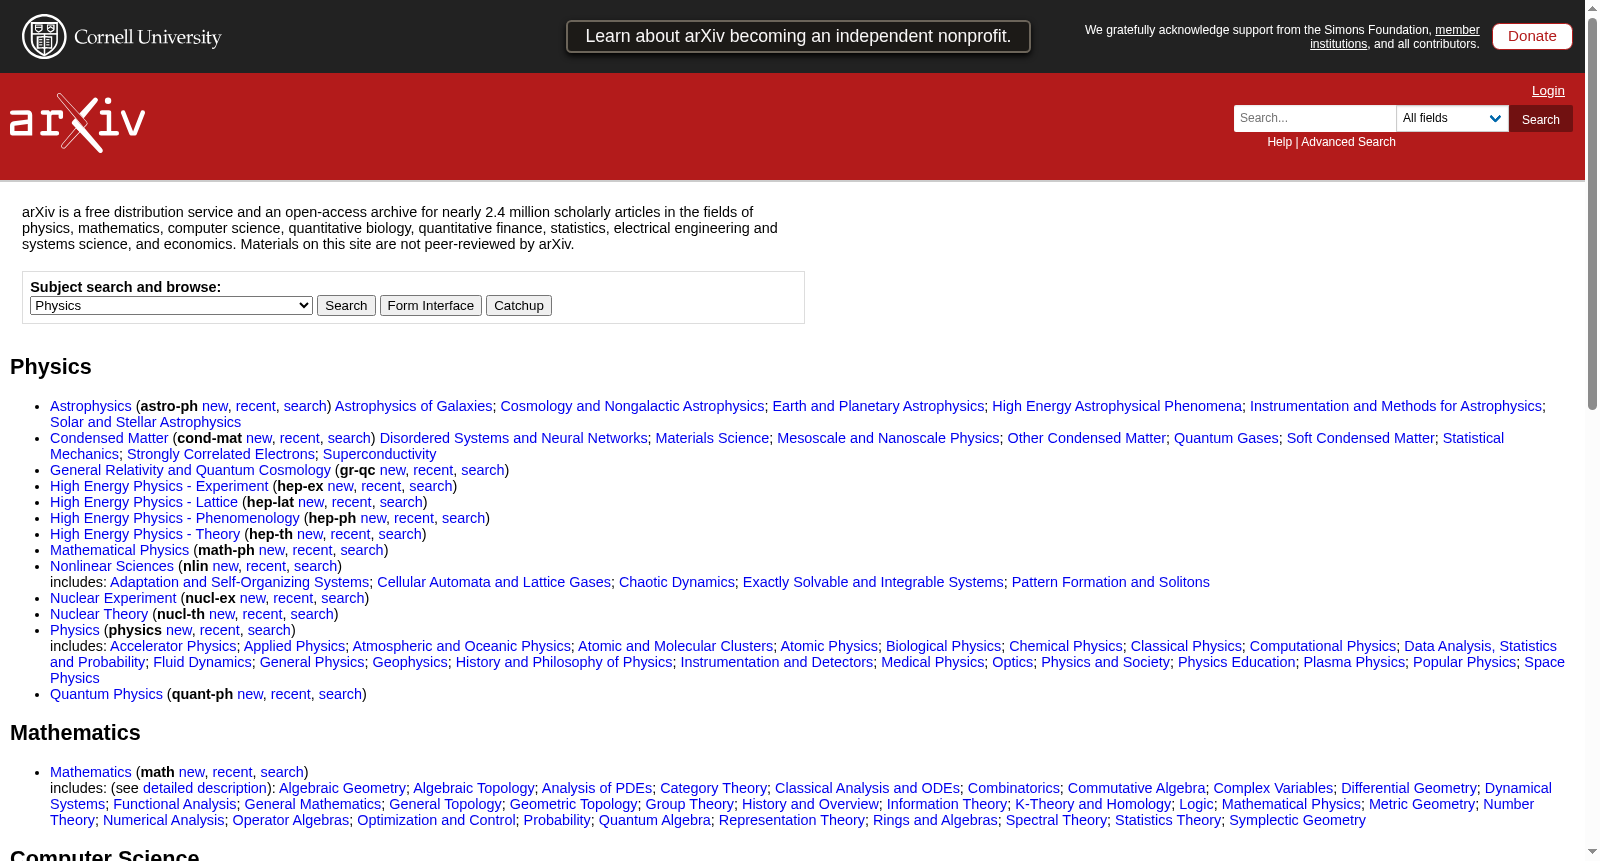Screen dimensions: 1600x861
Task: Click the subject browse Search button
Action: click(x=346, y=306)
